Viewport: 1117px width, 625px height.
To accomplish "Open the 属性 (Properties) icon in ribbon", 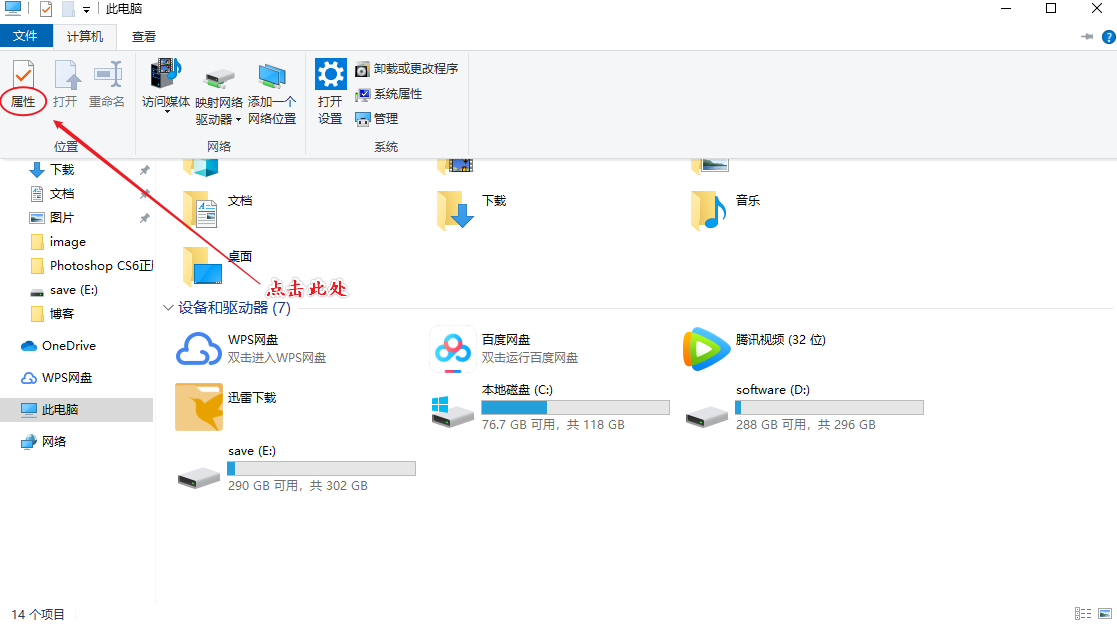I will [x=22, y=85].
